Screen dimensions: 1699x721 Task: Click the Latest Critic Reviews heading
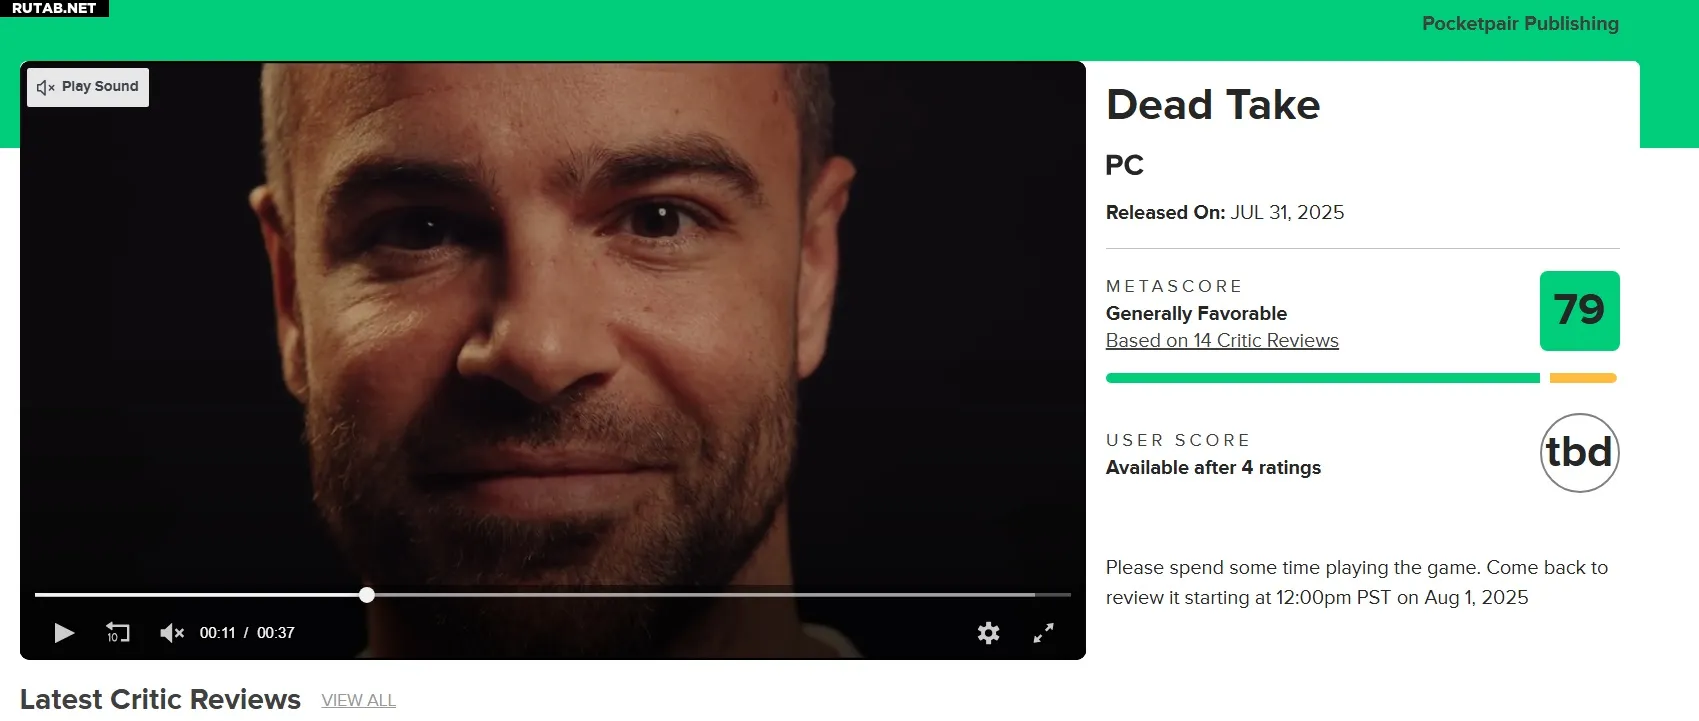(160, 700)
